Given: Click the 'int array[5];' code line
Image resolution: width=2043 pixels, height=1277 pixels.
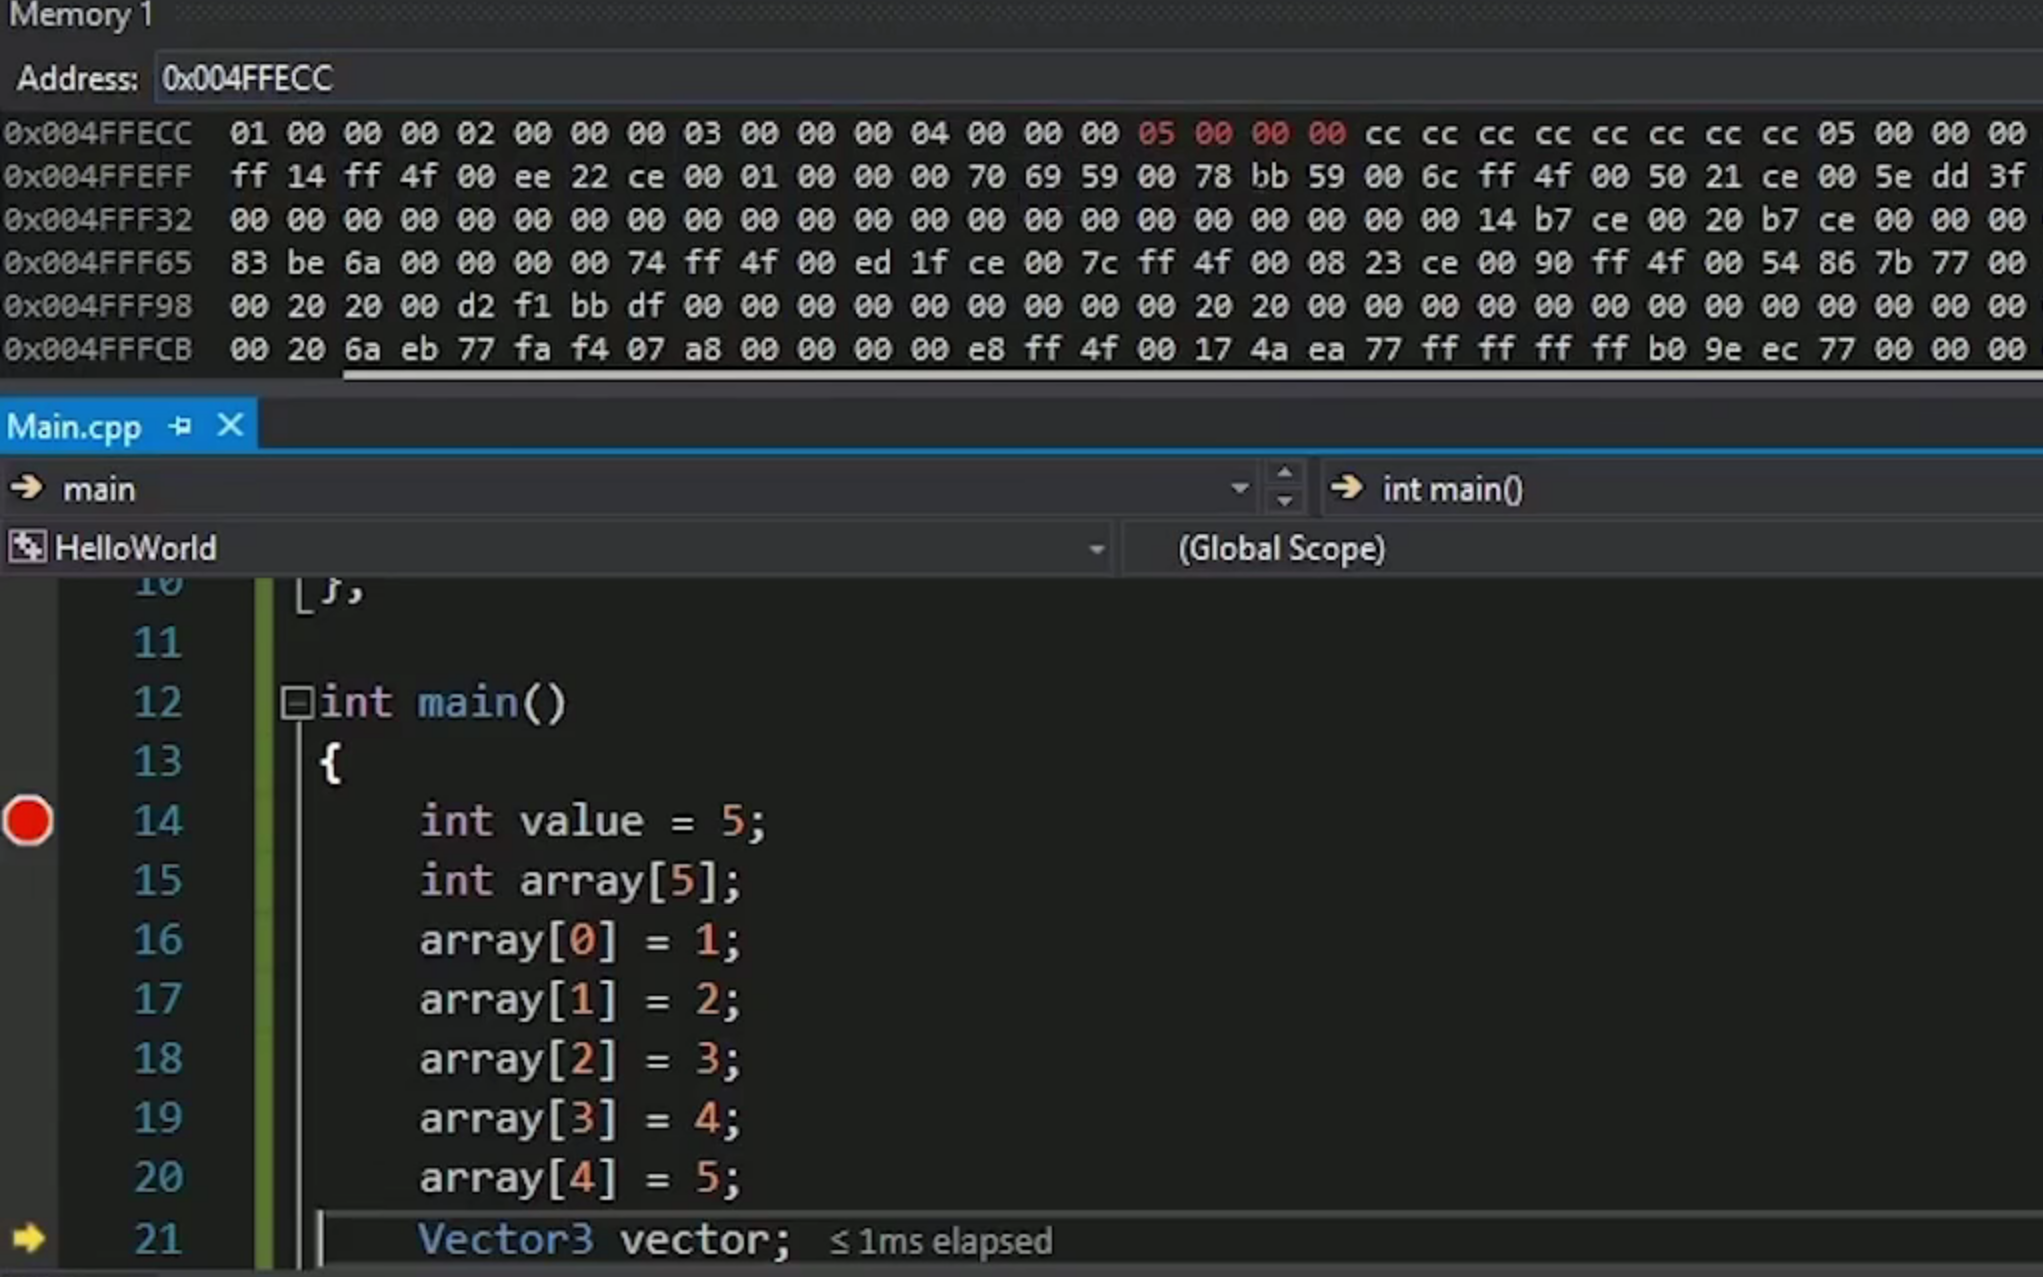Looking at the screenshot, I should [580, 881].
